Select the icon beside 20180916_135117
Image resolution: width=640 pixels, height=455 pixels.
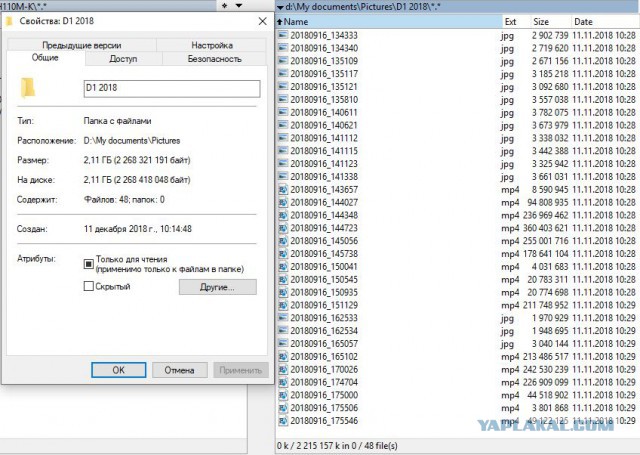[x=283, y=74]
